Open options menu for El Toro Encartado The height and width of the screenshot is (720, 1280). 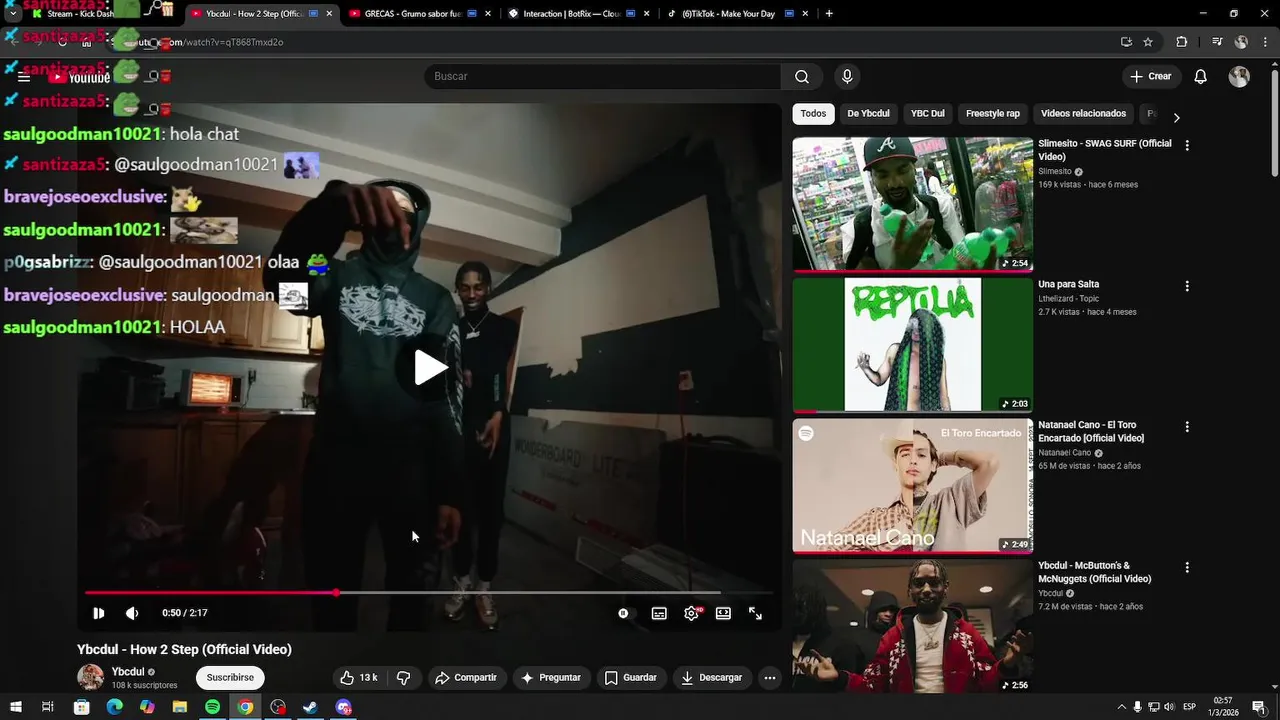1187,427
